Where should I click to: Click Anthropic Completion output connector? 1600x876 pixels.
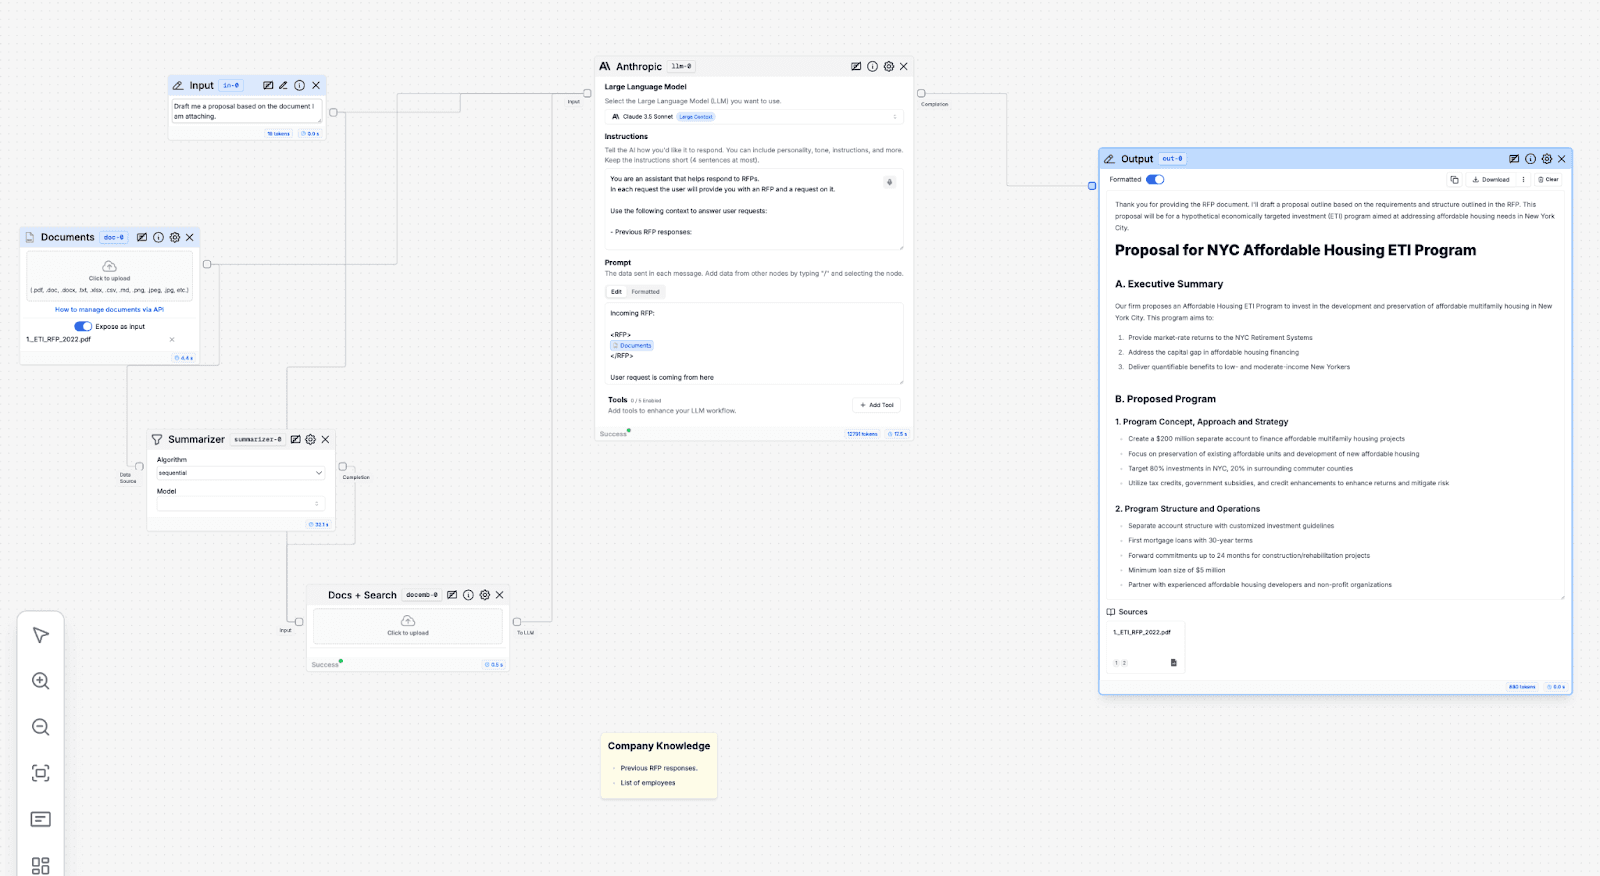921,93
